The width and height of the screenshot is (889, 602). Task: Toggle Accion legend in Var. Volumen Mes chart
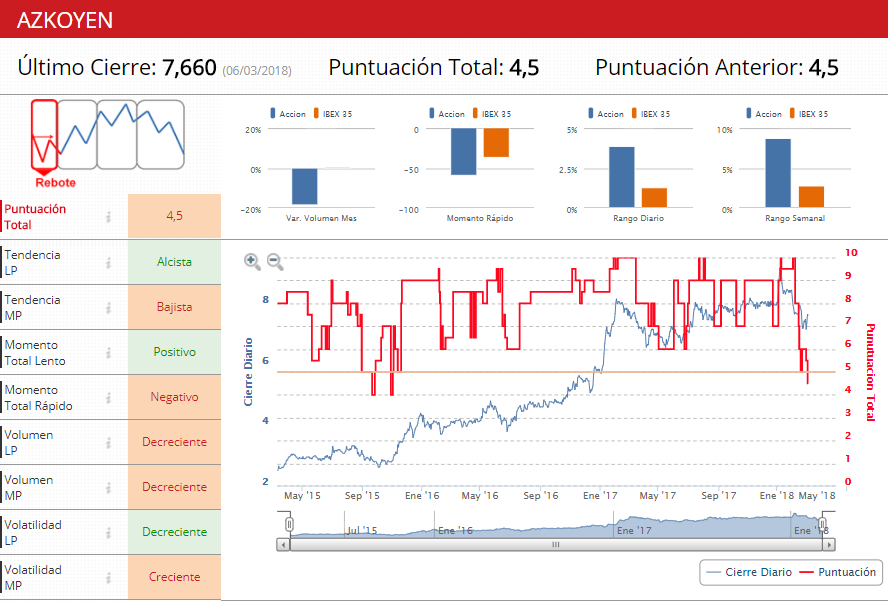288,114
